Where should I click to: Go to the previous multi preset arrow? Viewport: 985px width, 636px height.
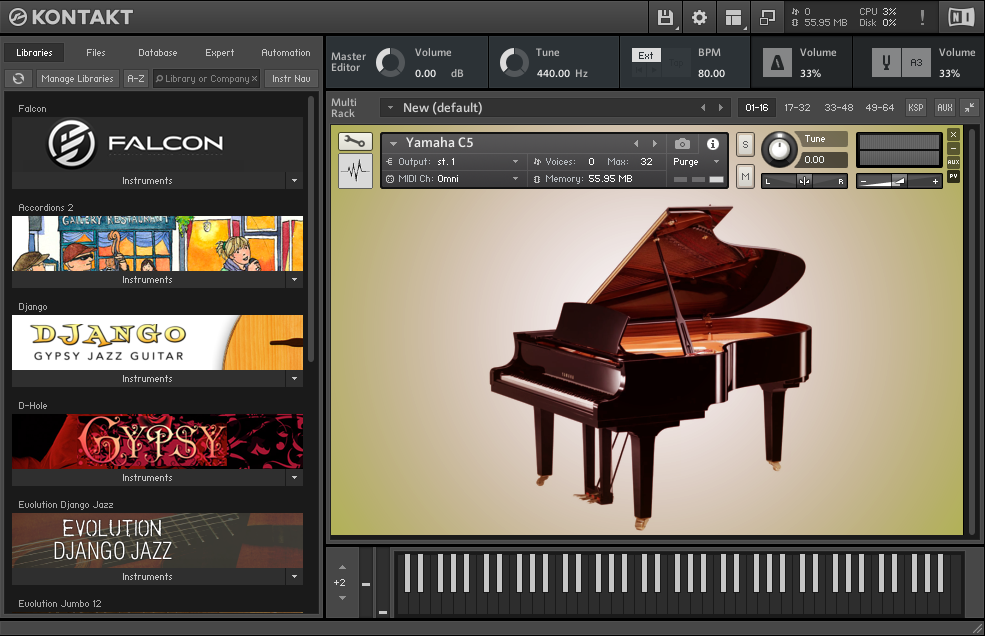tap(703, 107)
